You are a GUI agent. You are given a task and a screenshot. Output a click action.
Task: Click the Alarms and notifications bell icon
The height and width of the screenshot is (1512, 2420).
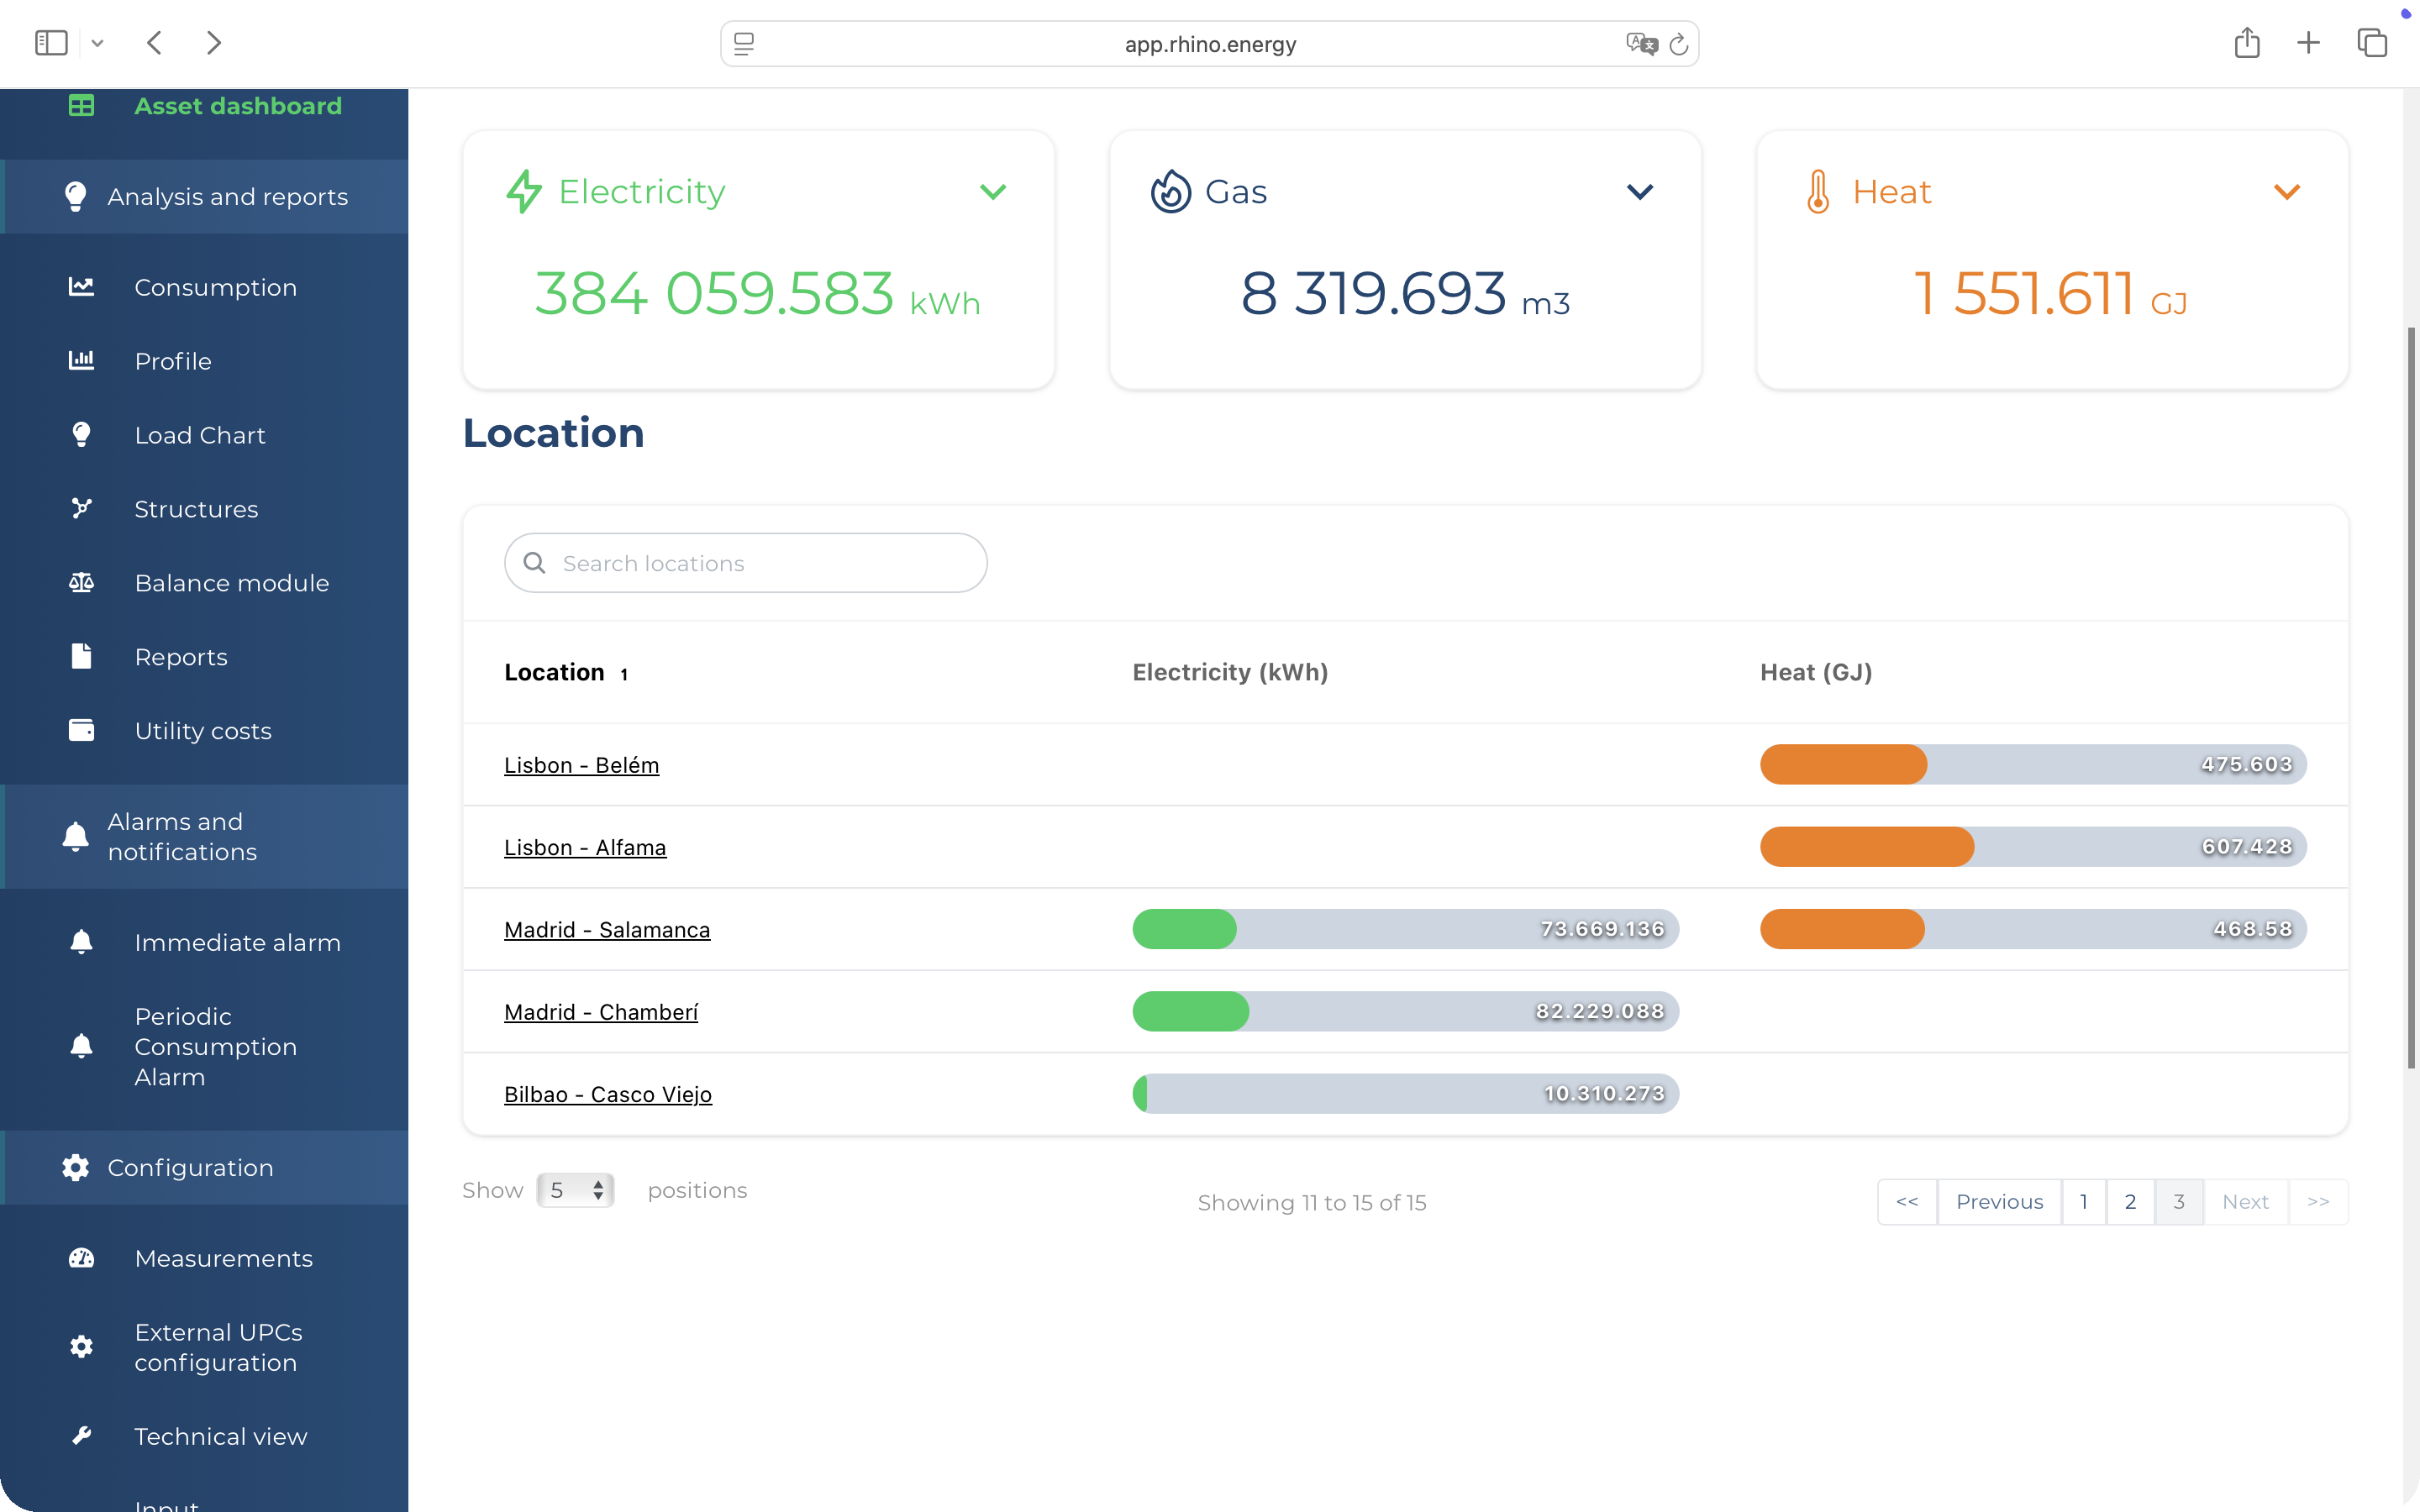(75, 836)
